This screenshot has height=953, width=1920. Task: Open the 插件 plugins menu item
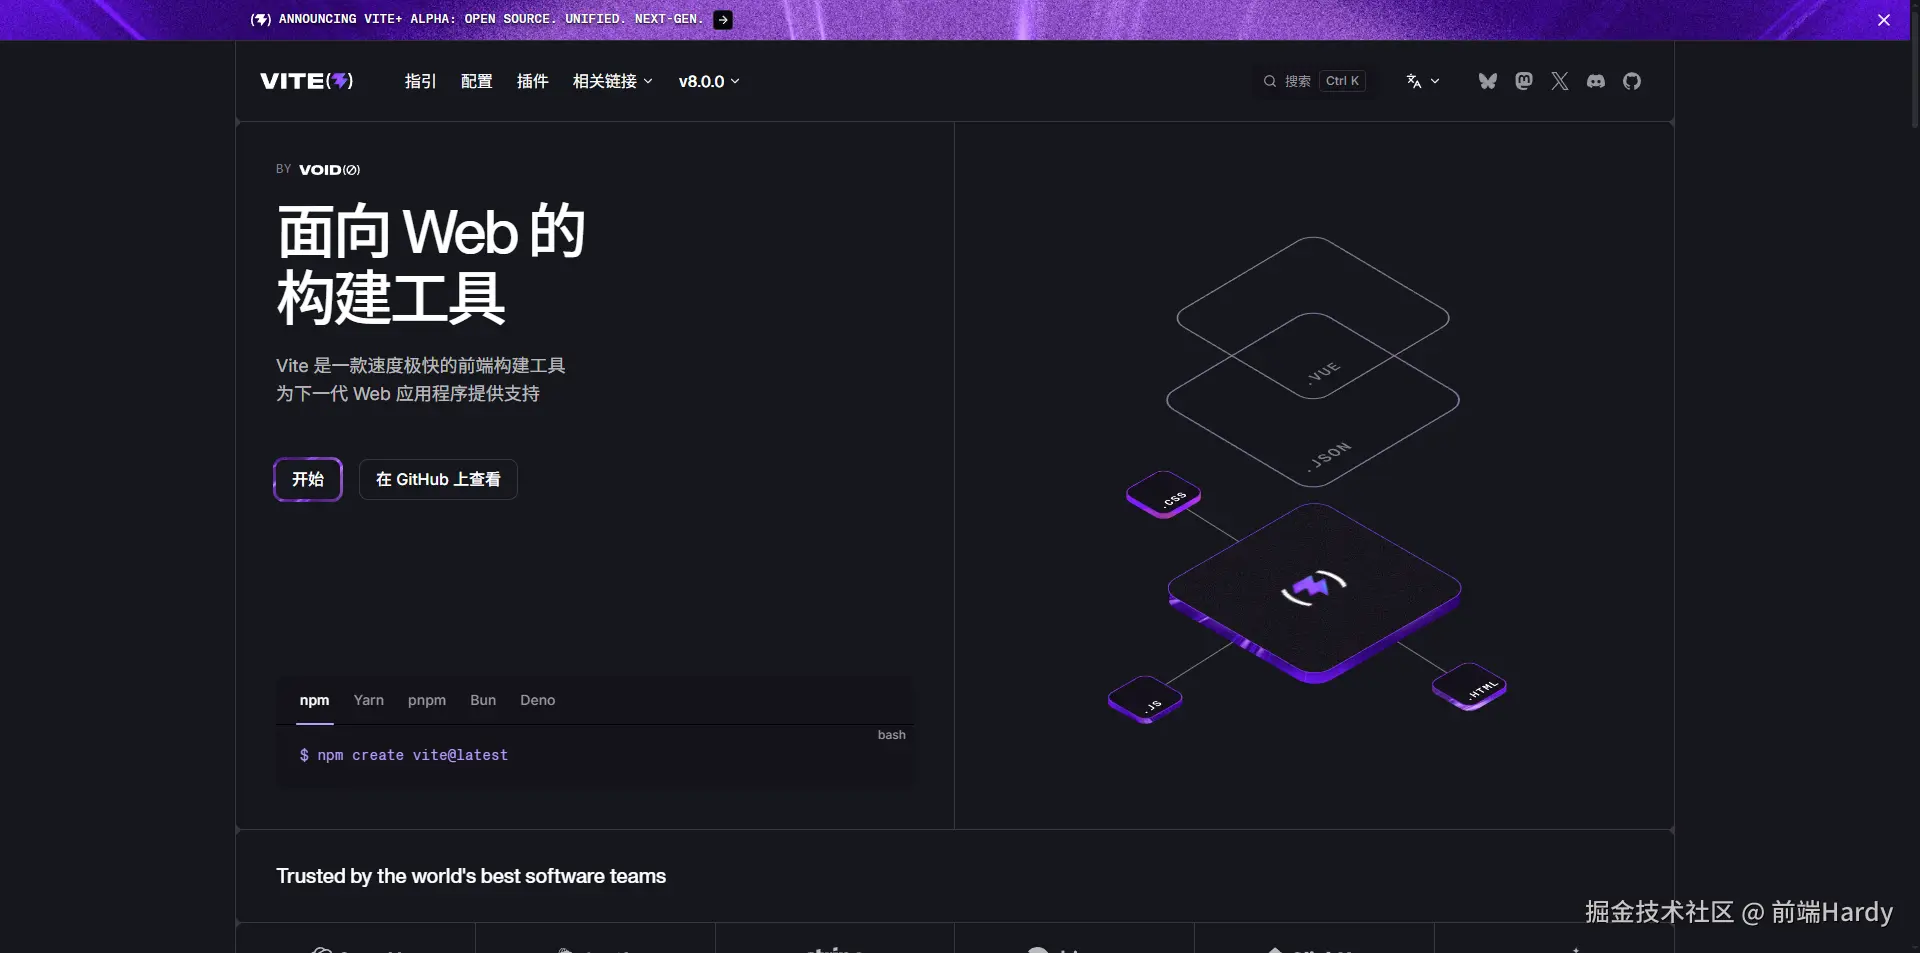click(x=533, y=81)
